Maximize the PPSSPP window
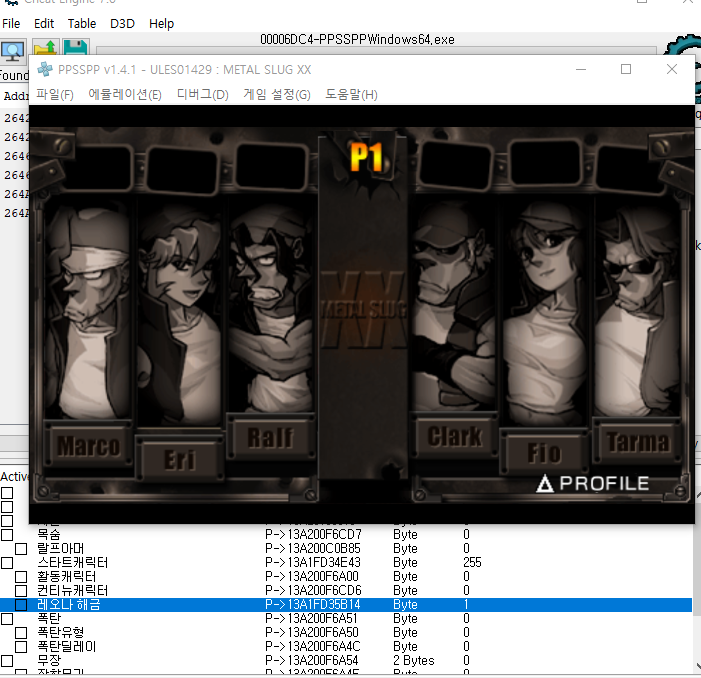The image size is (701, 678). click(626, 69)
